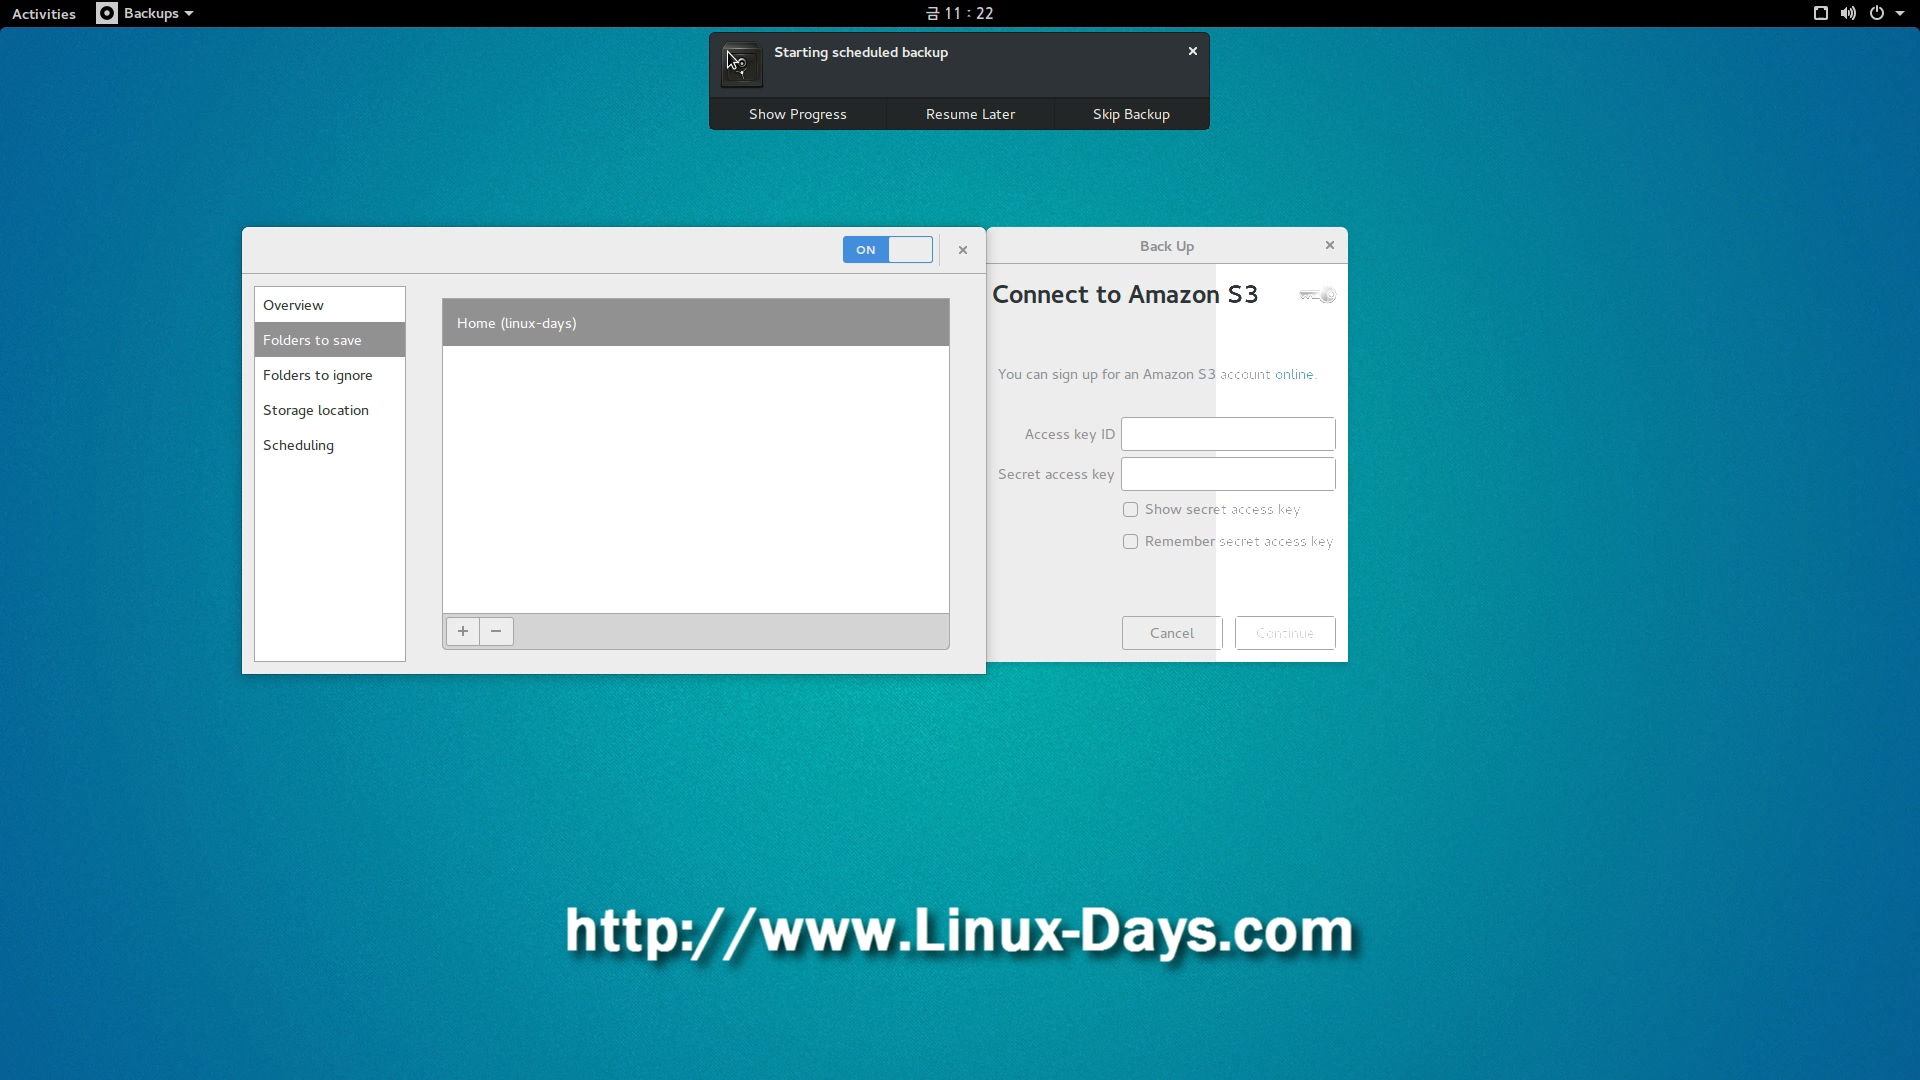The width and height of the screenshot is (1920, 1080).
Task: Toggle the automatic backup ON switch
Action: tap(888, 250)
